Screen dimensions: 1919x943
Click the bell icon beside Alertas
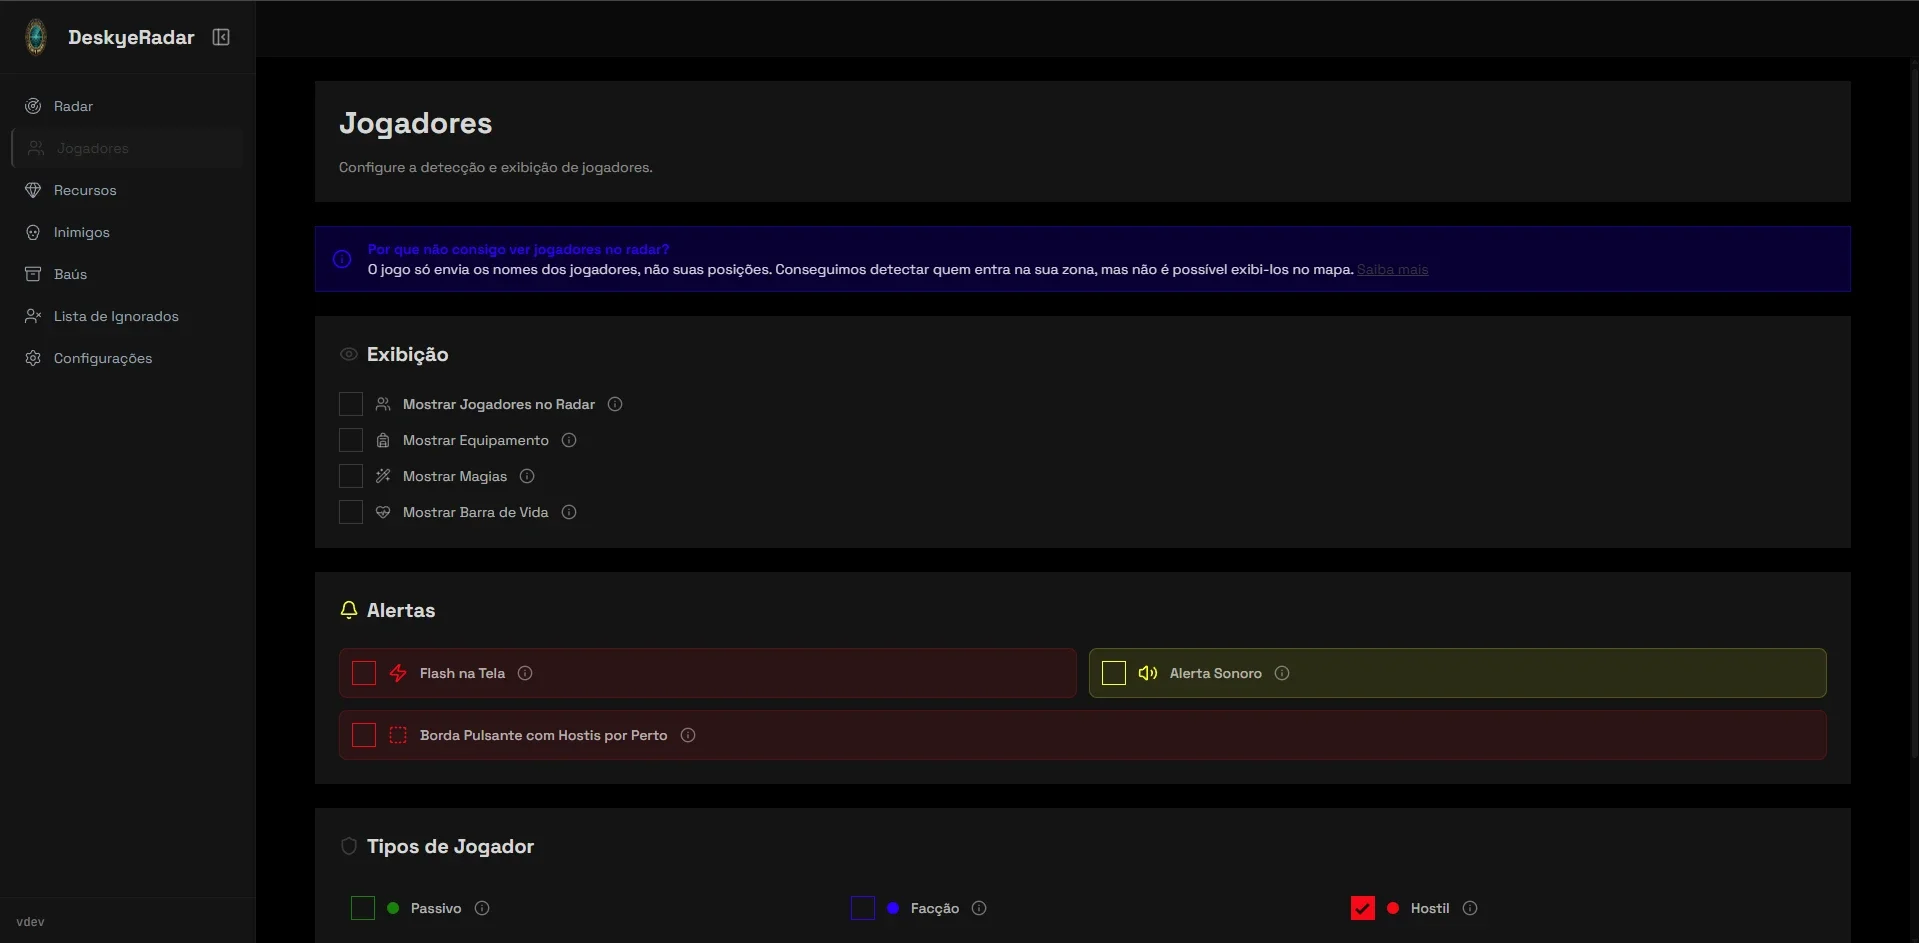(x=349, y=610)
